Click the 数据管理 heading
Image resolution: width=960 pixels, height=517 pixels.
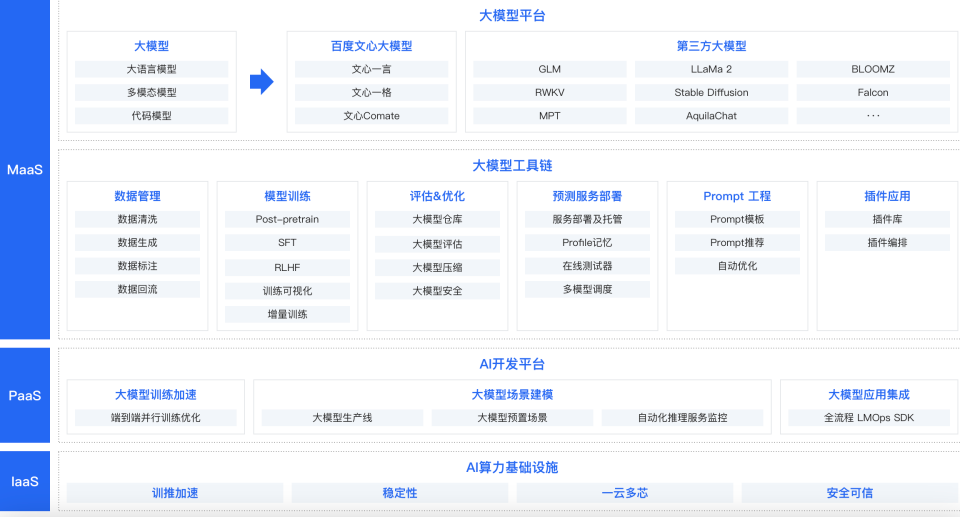coord(137,196)
